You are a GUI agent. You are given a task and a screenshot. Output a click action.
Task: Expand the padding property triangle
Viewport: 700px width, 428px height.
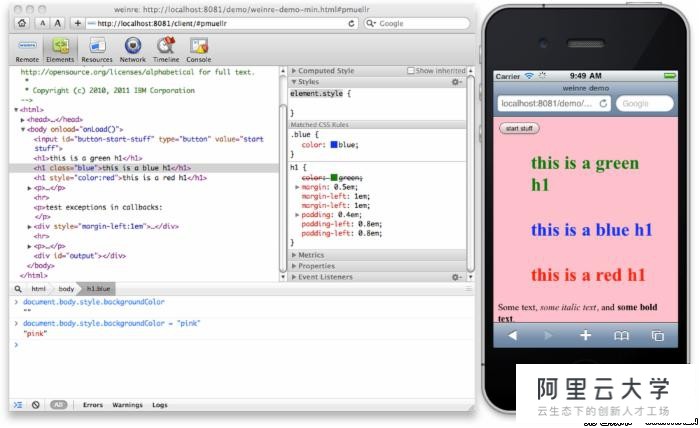[297, 215]
